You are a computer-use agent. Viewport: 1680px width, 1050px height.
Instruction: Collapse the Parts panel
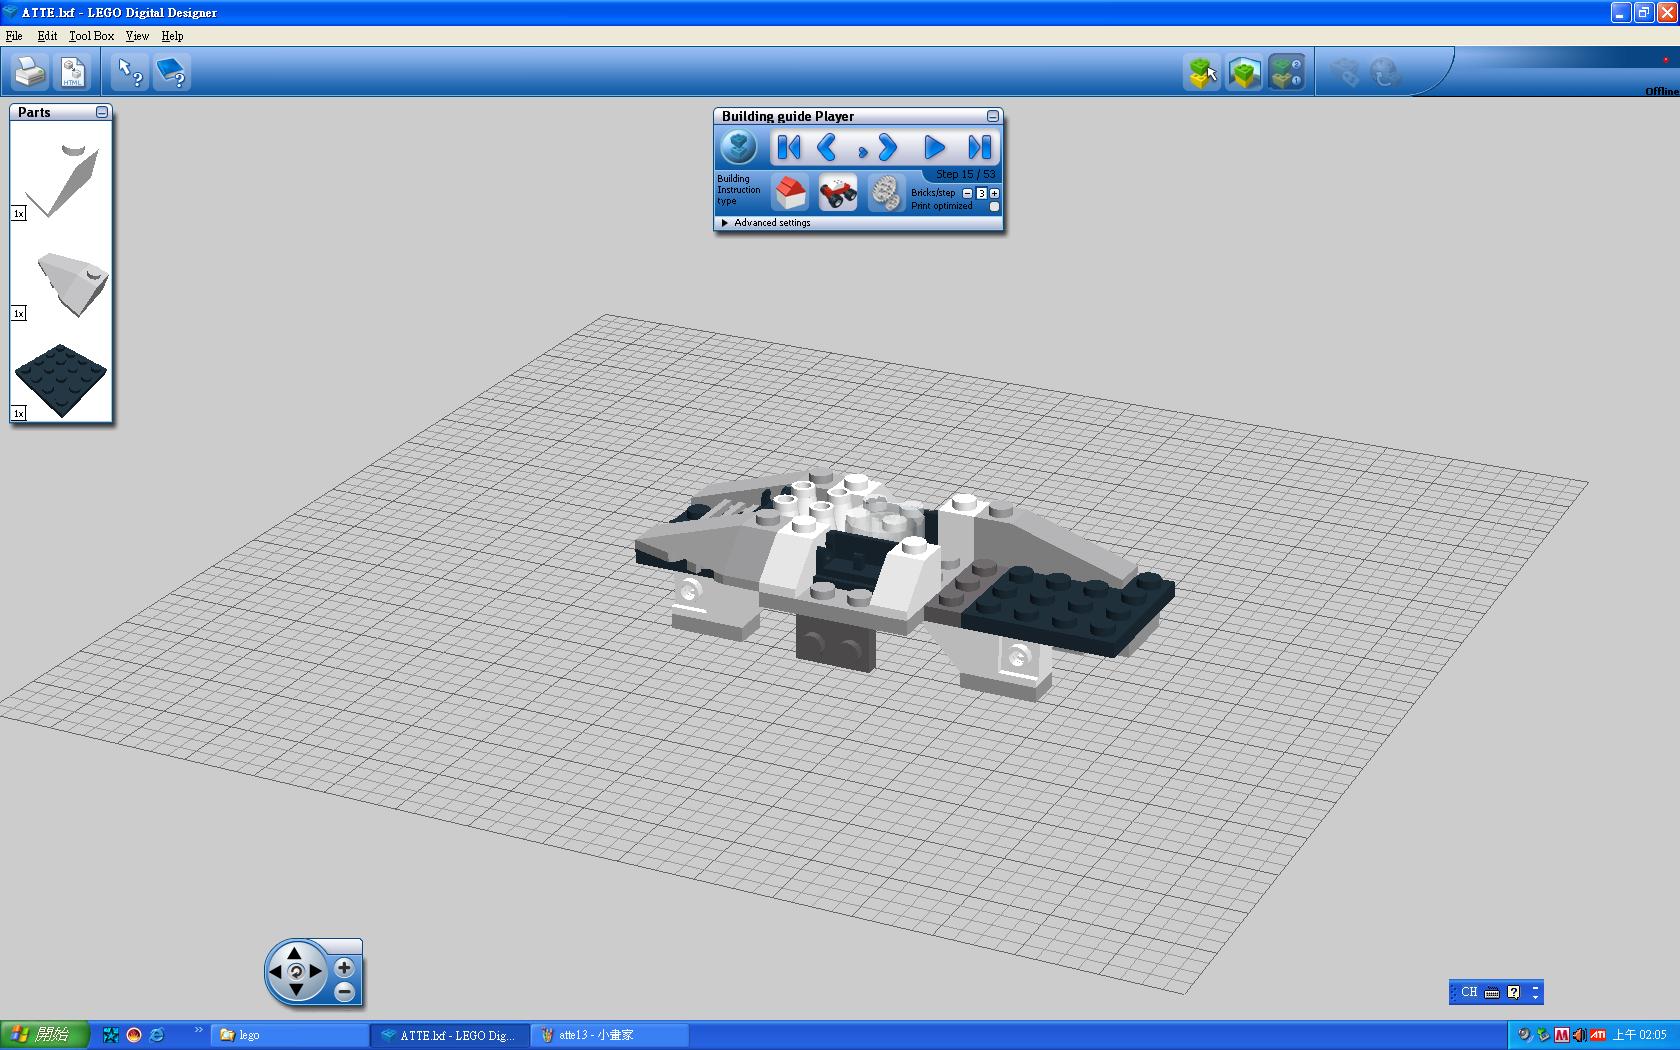coord(102,112)
